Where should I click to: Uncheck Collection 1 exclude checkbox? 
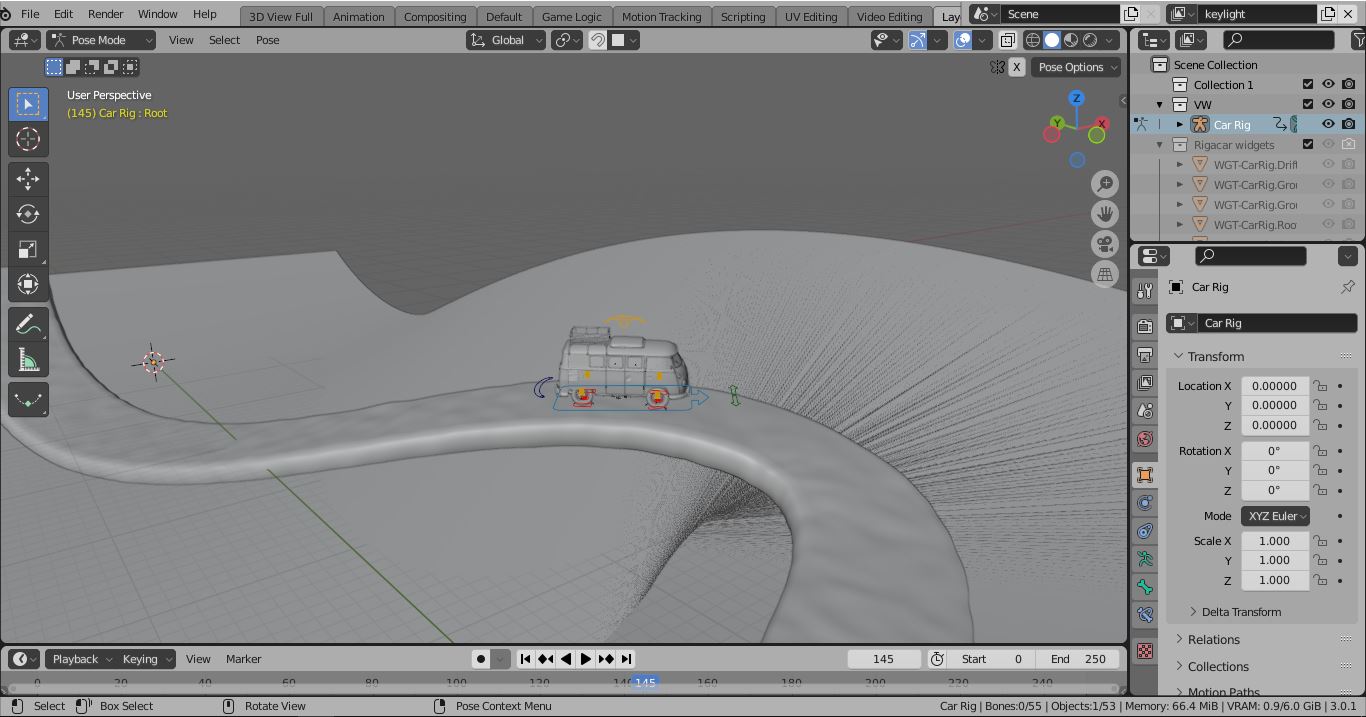tap(1308, 84)
